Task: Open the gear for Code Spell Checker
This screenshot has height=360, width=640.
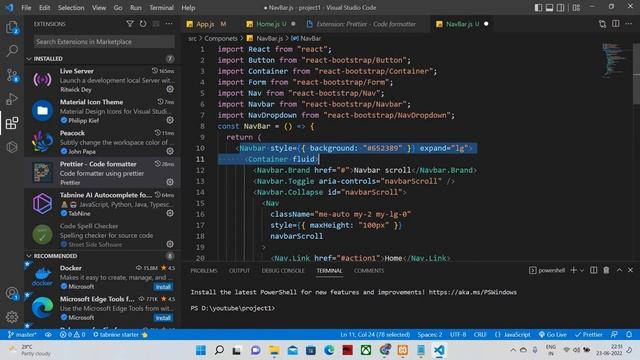Action: [170, 244]
